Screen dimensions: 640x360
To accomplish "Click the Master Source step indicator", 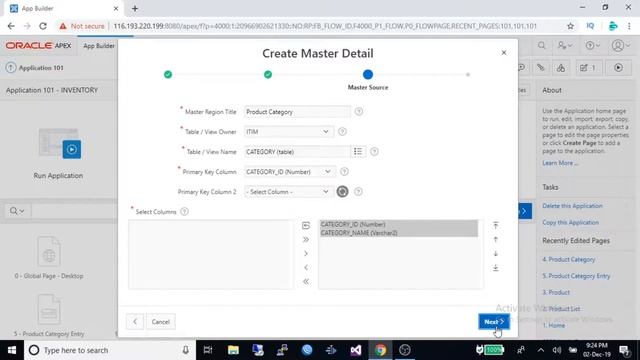I will 368,74.
